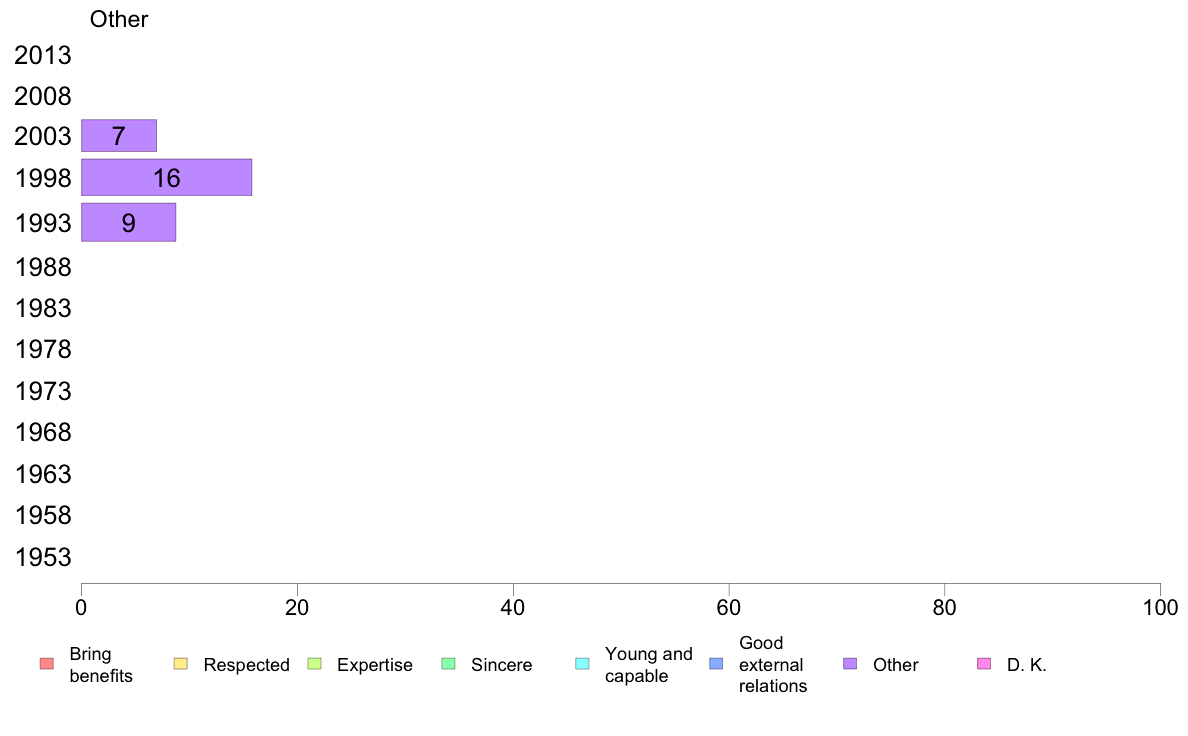
Task: Click the Expertise lime legend swatch
Action: coord(314,664)
